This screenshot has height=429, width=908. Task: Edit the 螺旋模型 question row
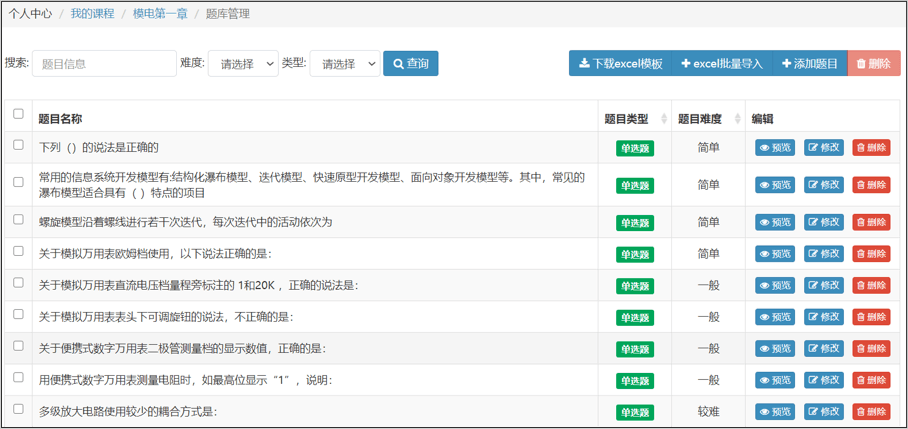(824, 222)
